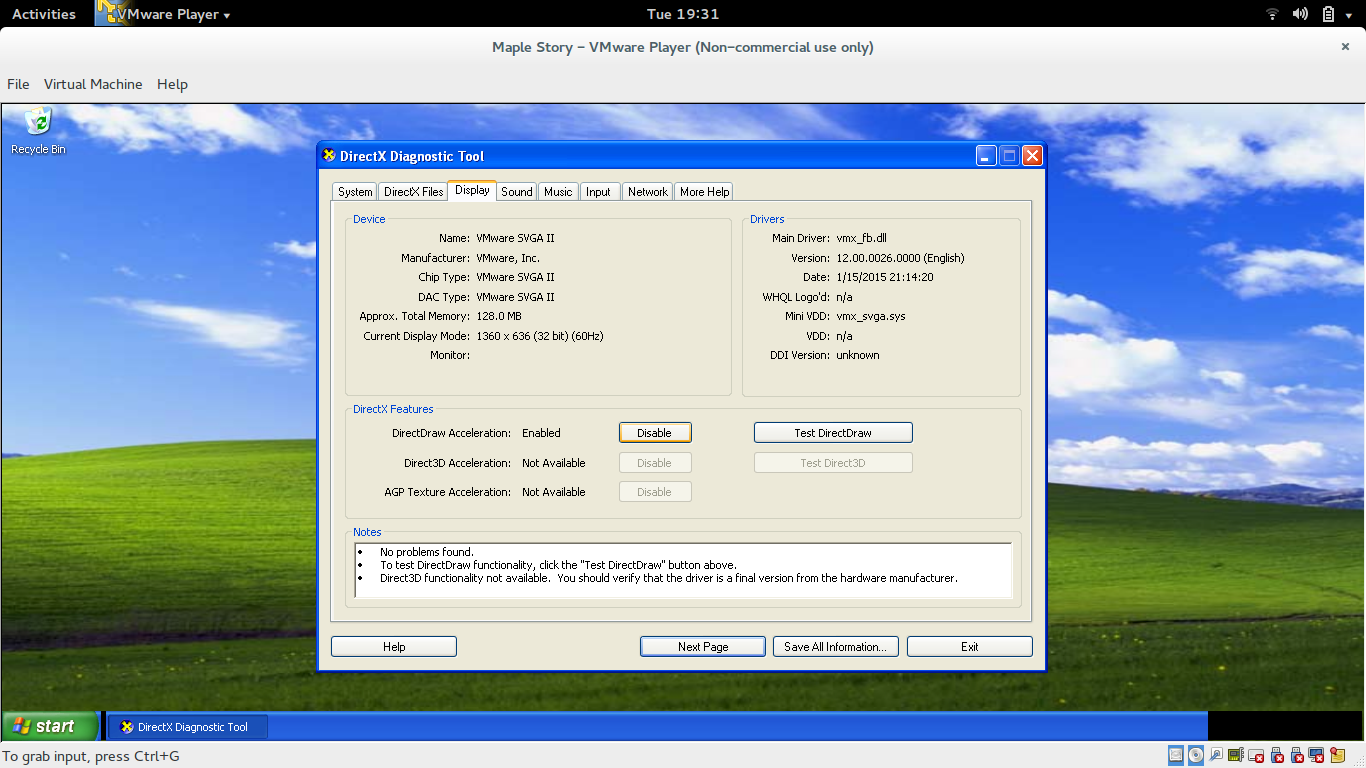Viewport: 1366px width, 768px height.
Task: Click the date value '1/15/2015 21:14:20'
Action: click(x=885, y=277)
